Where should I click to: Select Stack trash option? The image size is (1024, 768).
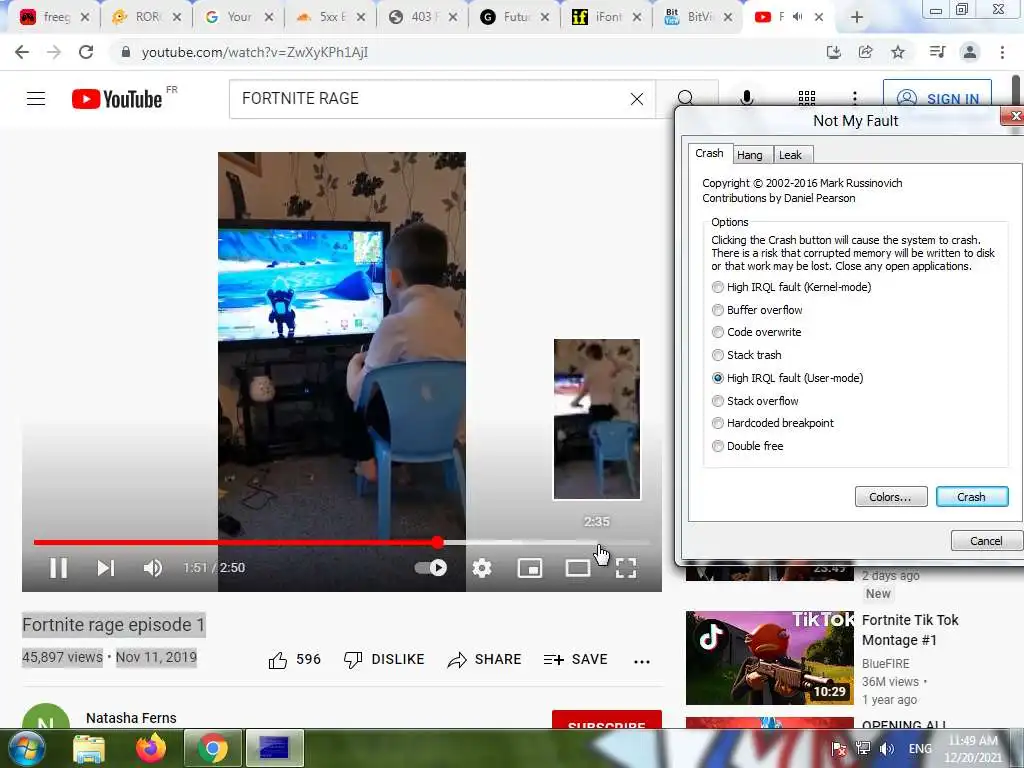[746, 355]
